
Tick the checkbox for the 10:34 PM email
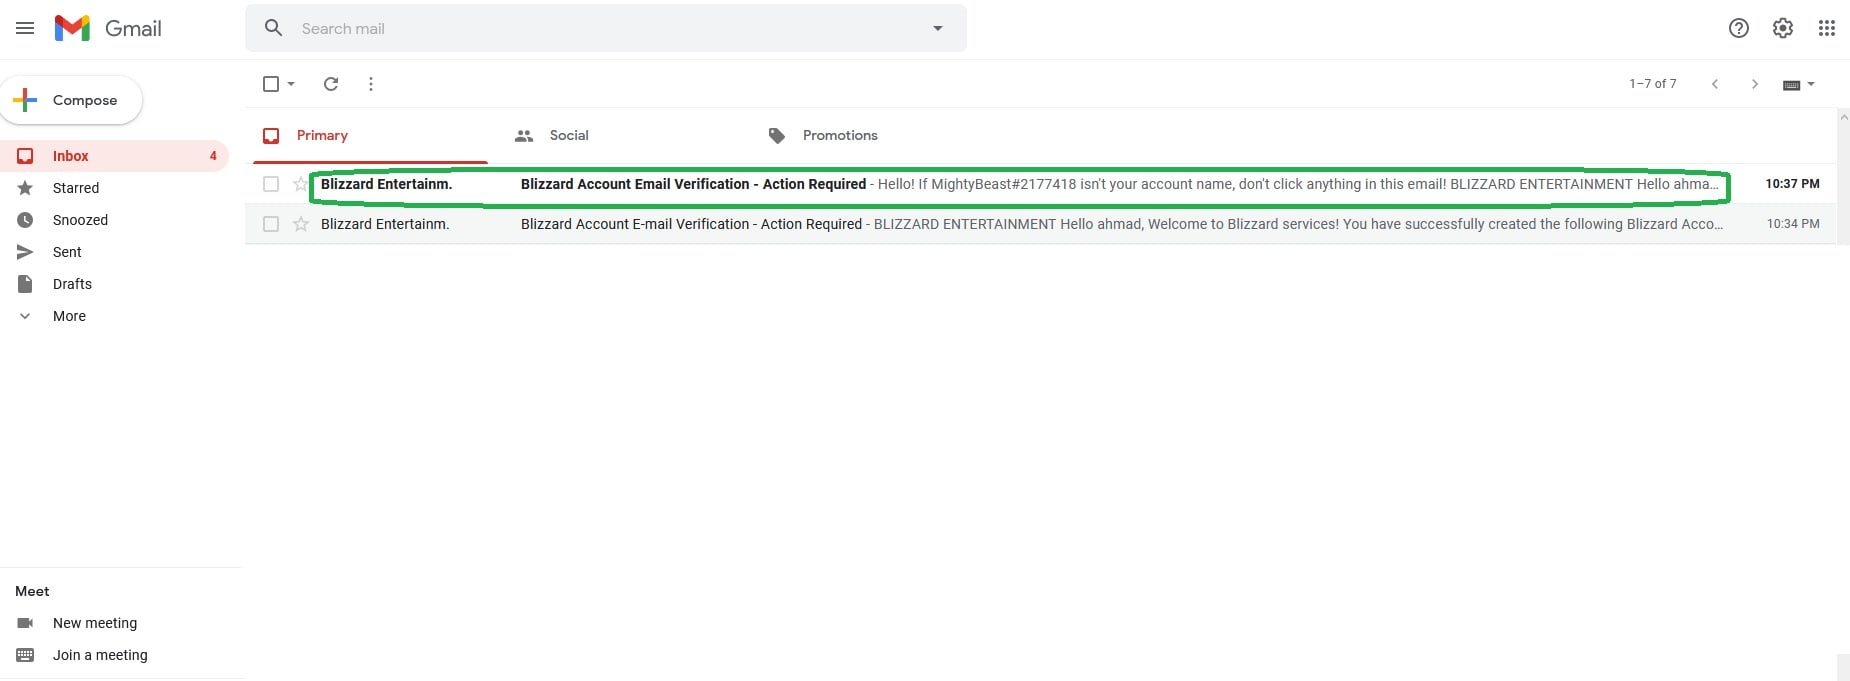click(271, 224)
